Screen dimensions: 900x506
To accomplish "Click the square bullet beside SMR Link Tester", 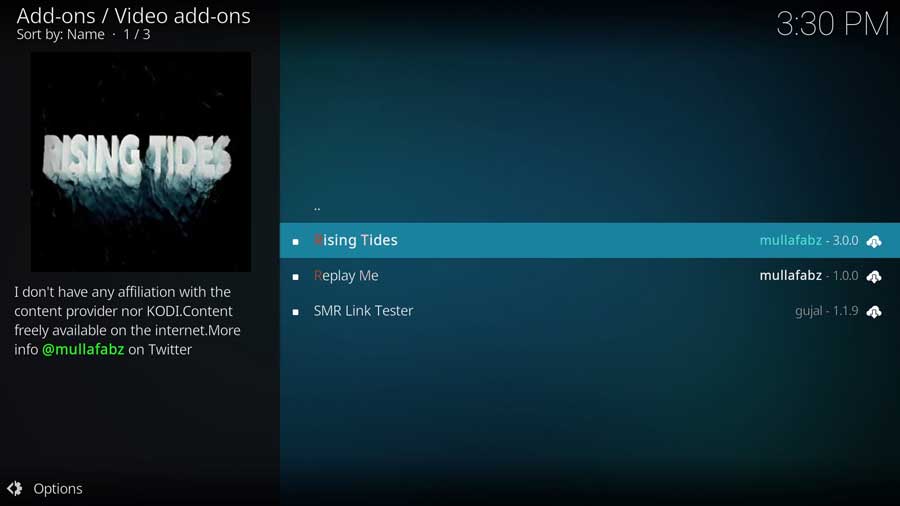I will pyautogui.click(x=296, y=312).
